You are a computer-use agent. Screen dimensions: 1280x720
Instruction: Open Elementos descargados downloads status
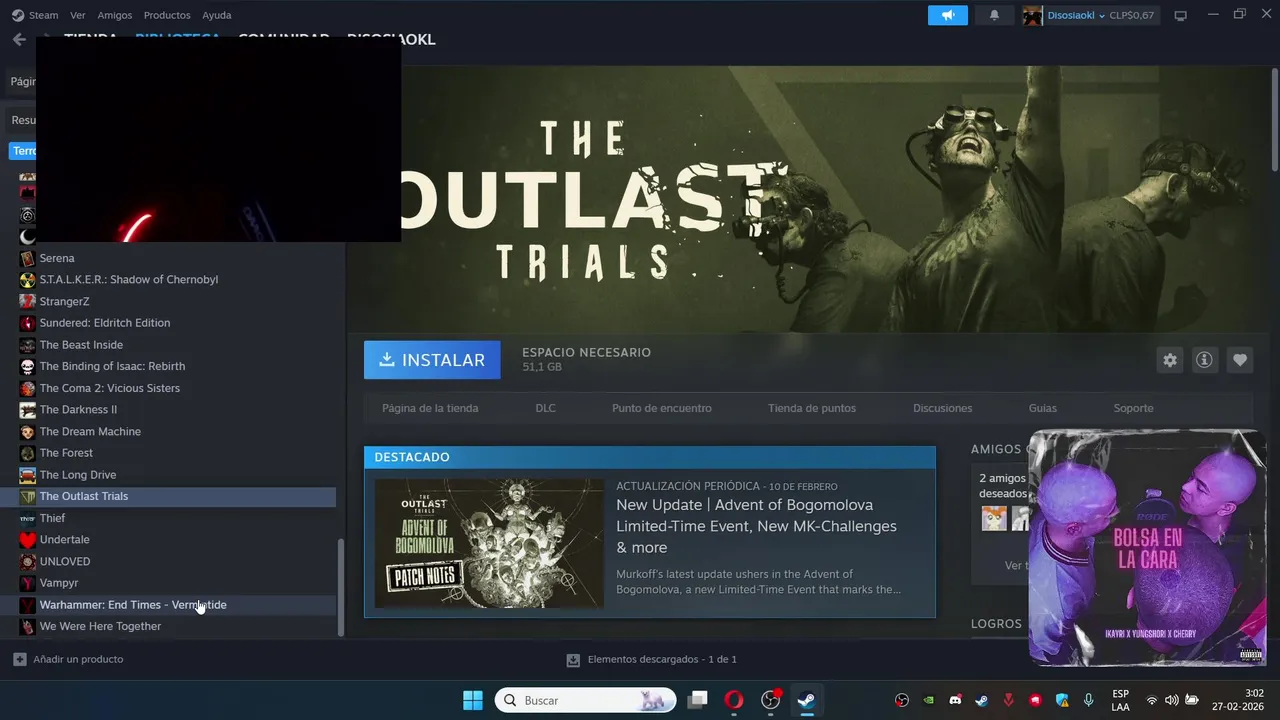(651, 659)
